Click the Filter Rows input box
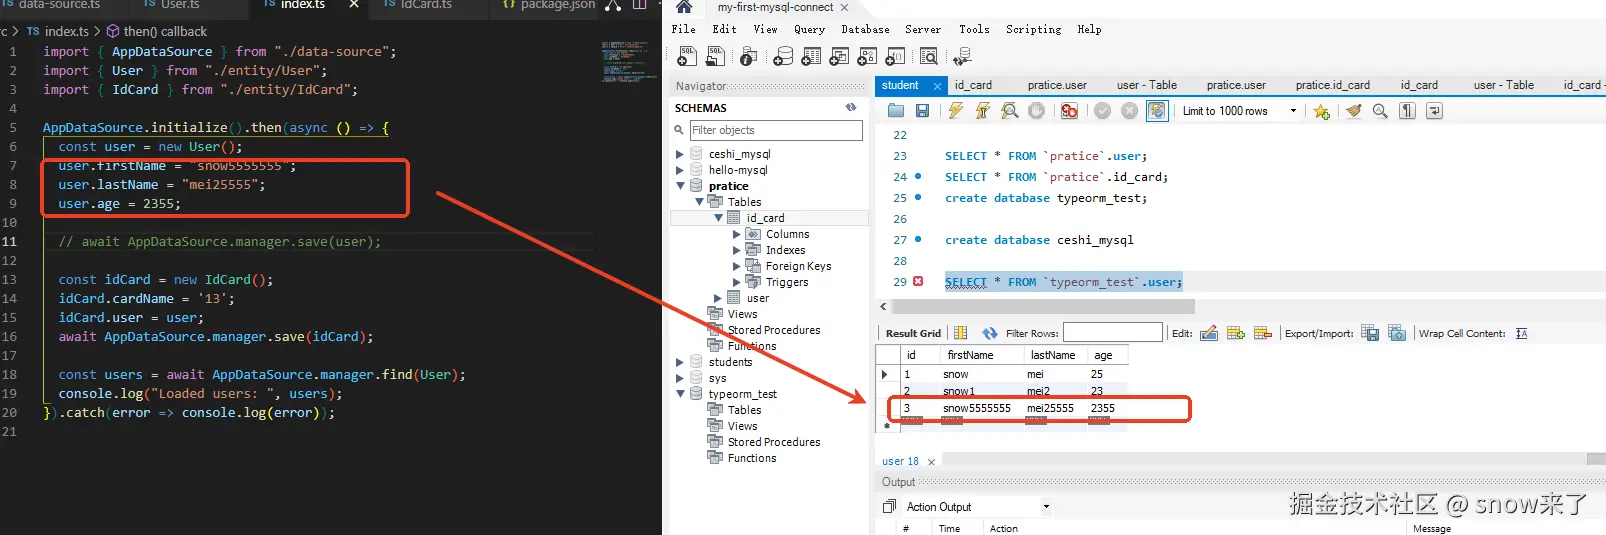Image resolution: width=1606 pixels, height=535 pixels. pos(1112,332)
